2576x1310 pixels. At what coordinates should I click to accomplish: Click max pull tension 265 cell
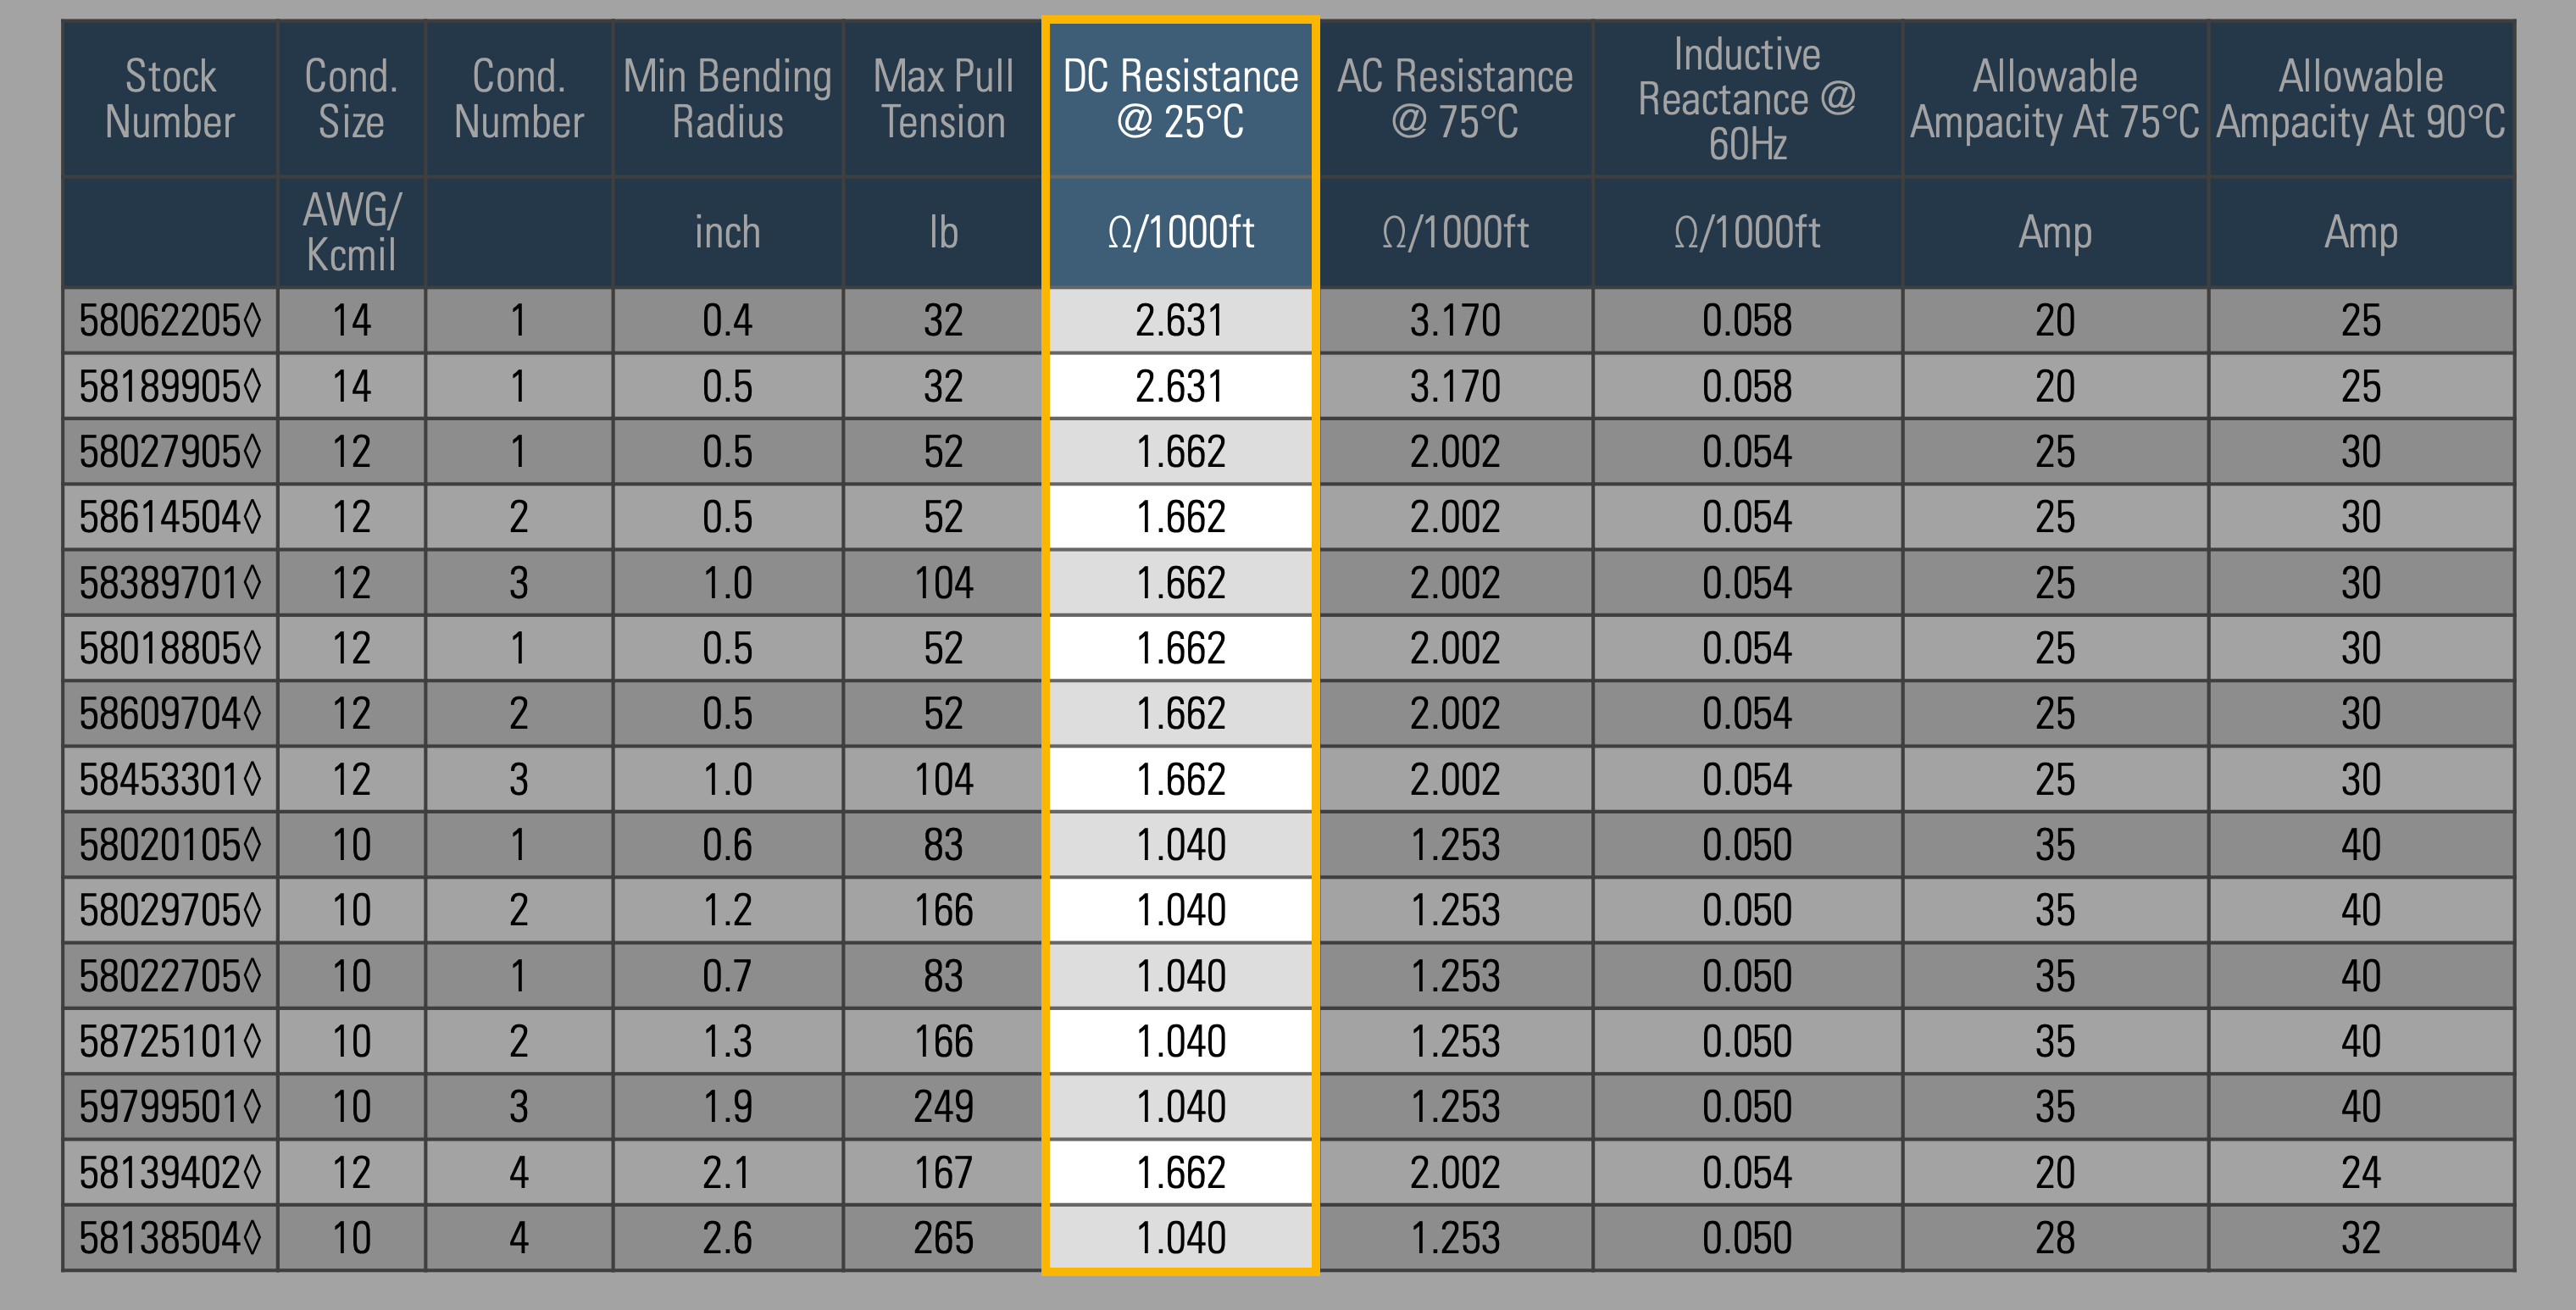pos(943,1238)
